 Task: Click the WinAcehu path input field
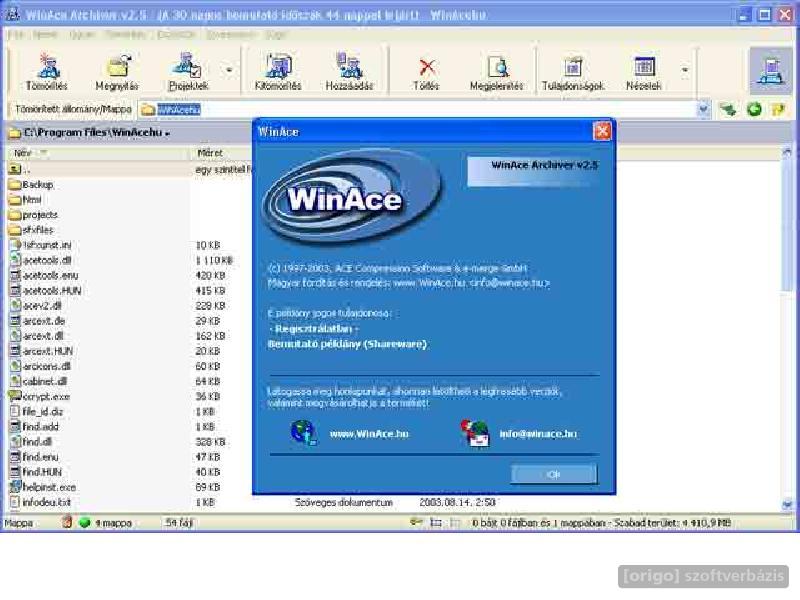(418, 109)
